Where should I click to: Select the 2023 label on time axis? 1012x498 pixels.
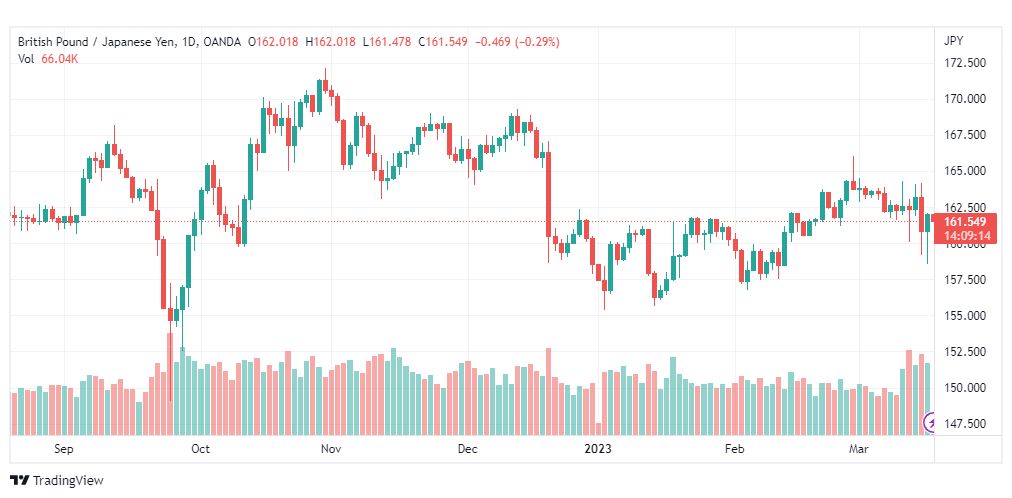coord(599,449)
